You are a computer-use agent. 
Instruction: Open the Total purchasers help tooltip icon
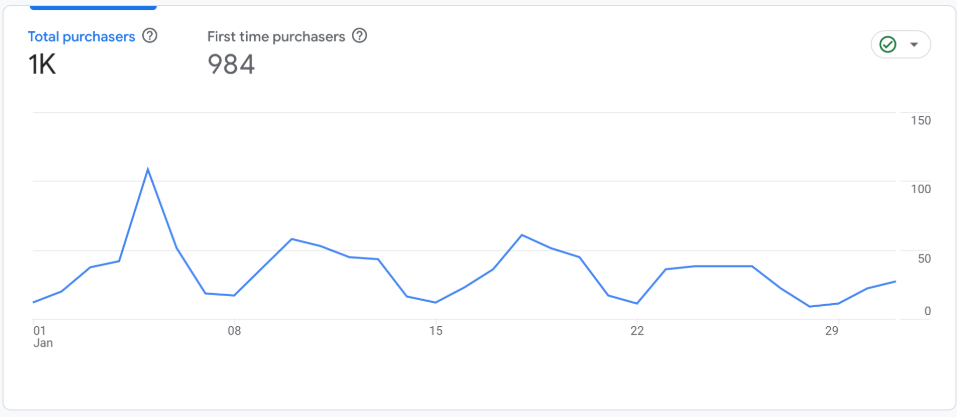(x=150, y=36)
